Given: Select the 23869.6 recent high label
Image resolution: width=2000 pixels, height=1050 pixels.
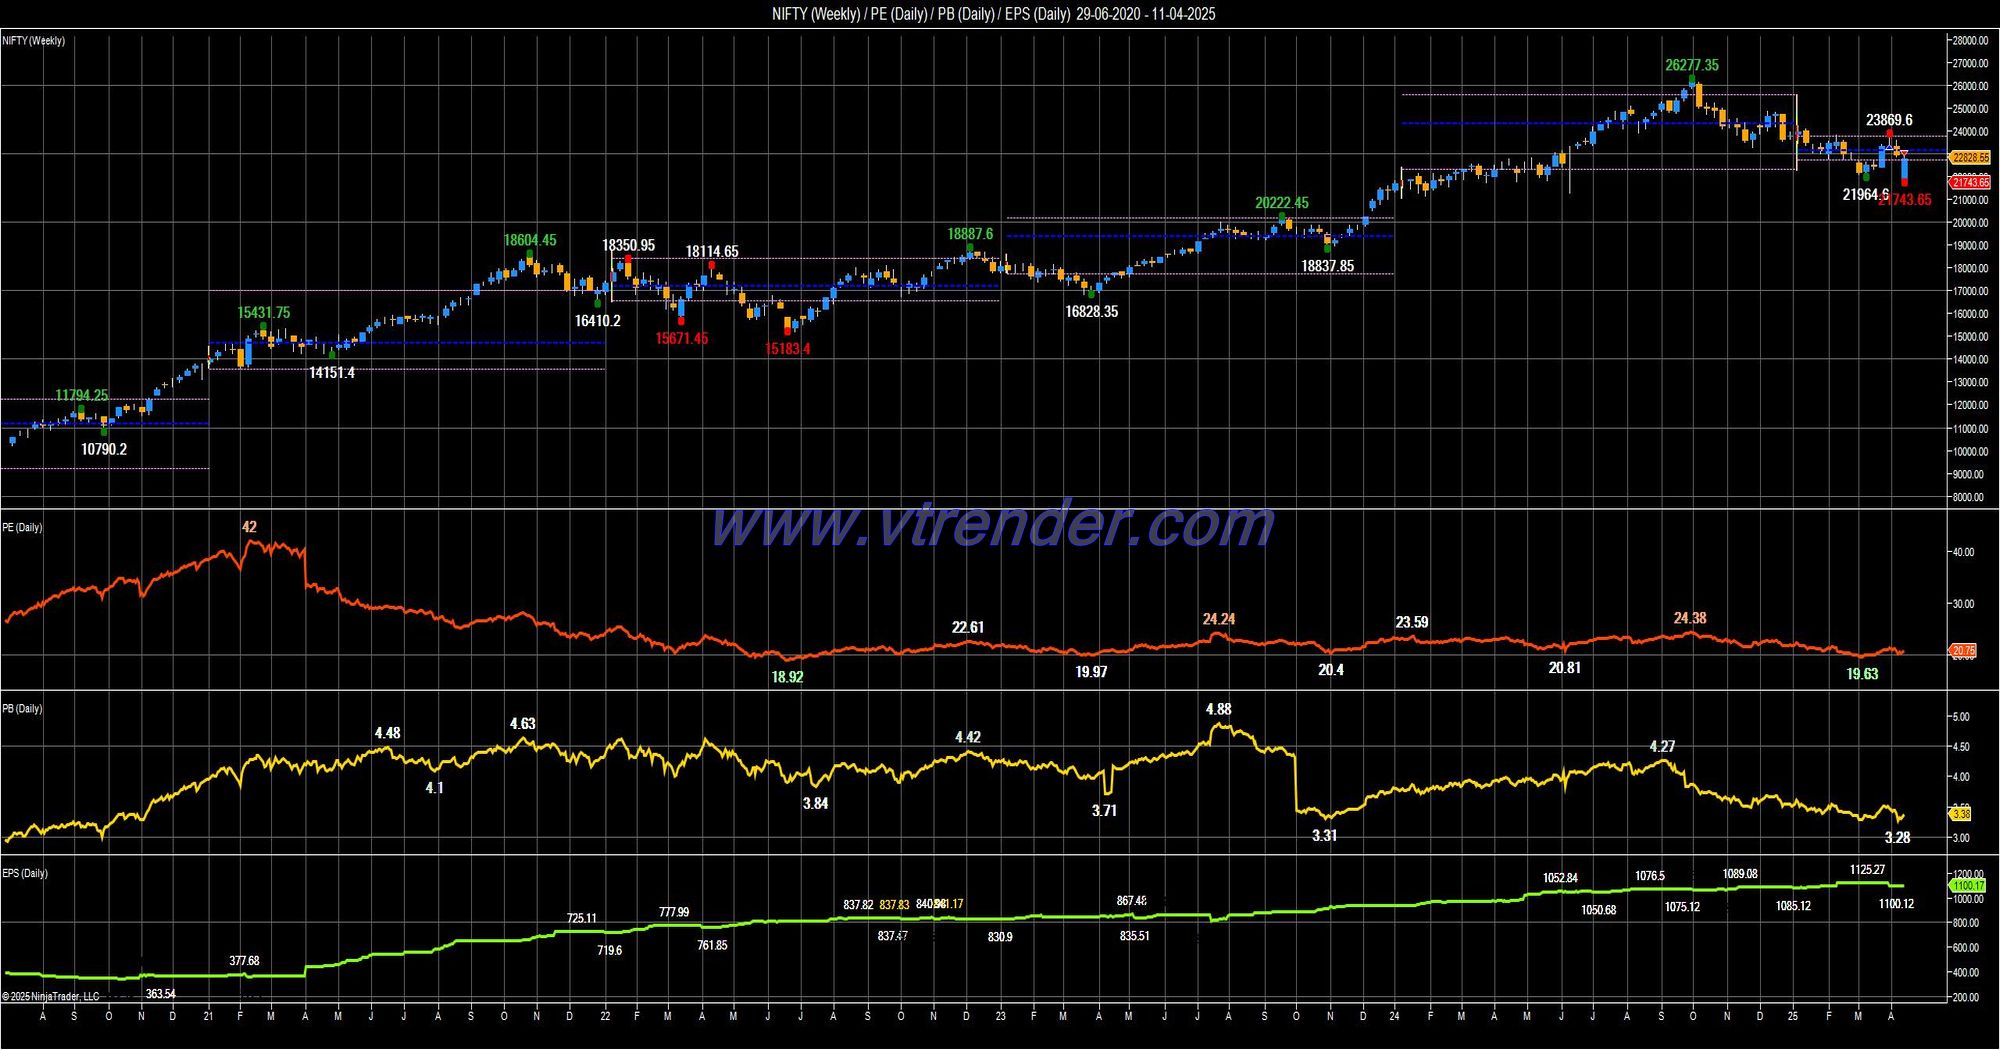Looking at the screenshot, I should [x=1889, y=120].
